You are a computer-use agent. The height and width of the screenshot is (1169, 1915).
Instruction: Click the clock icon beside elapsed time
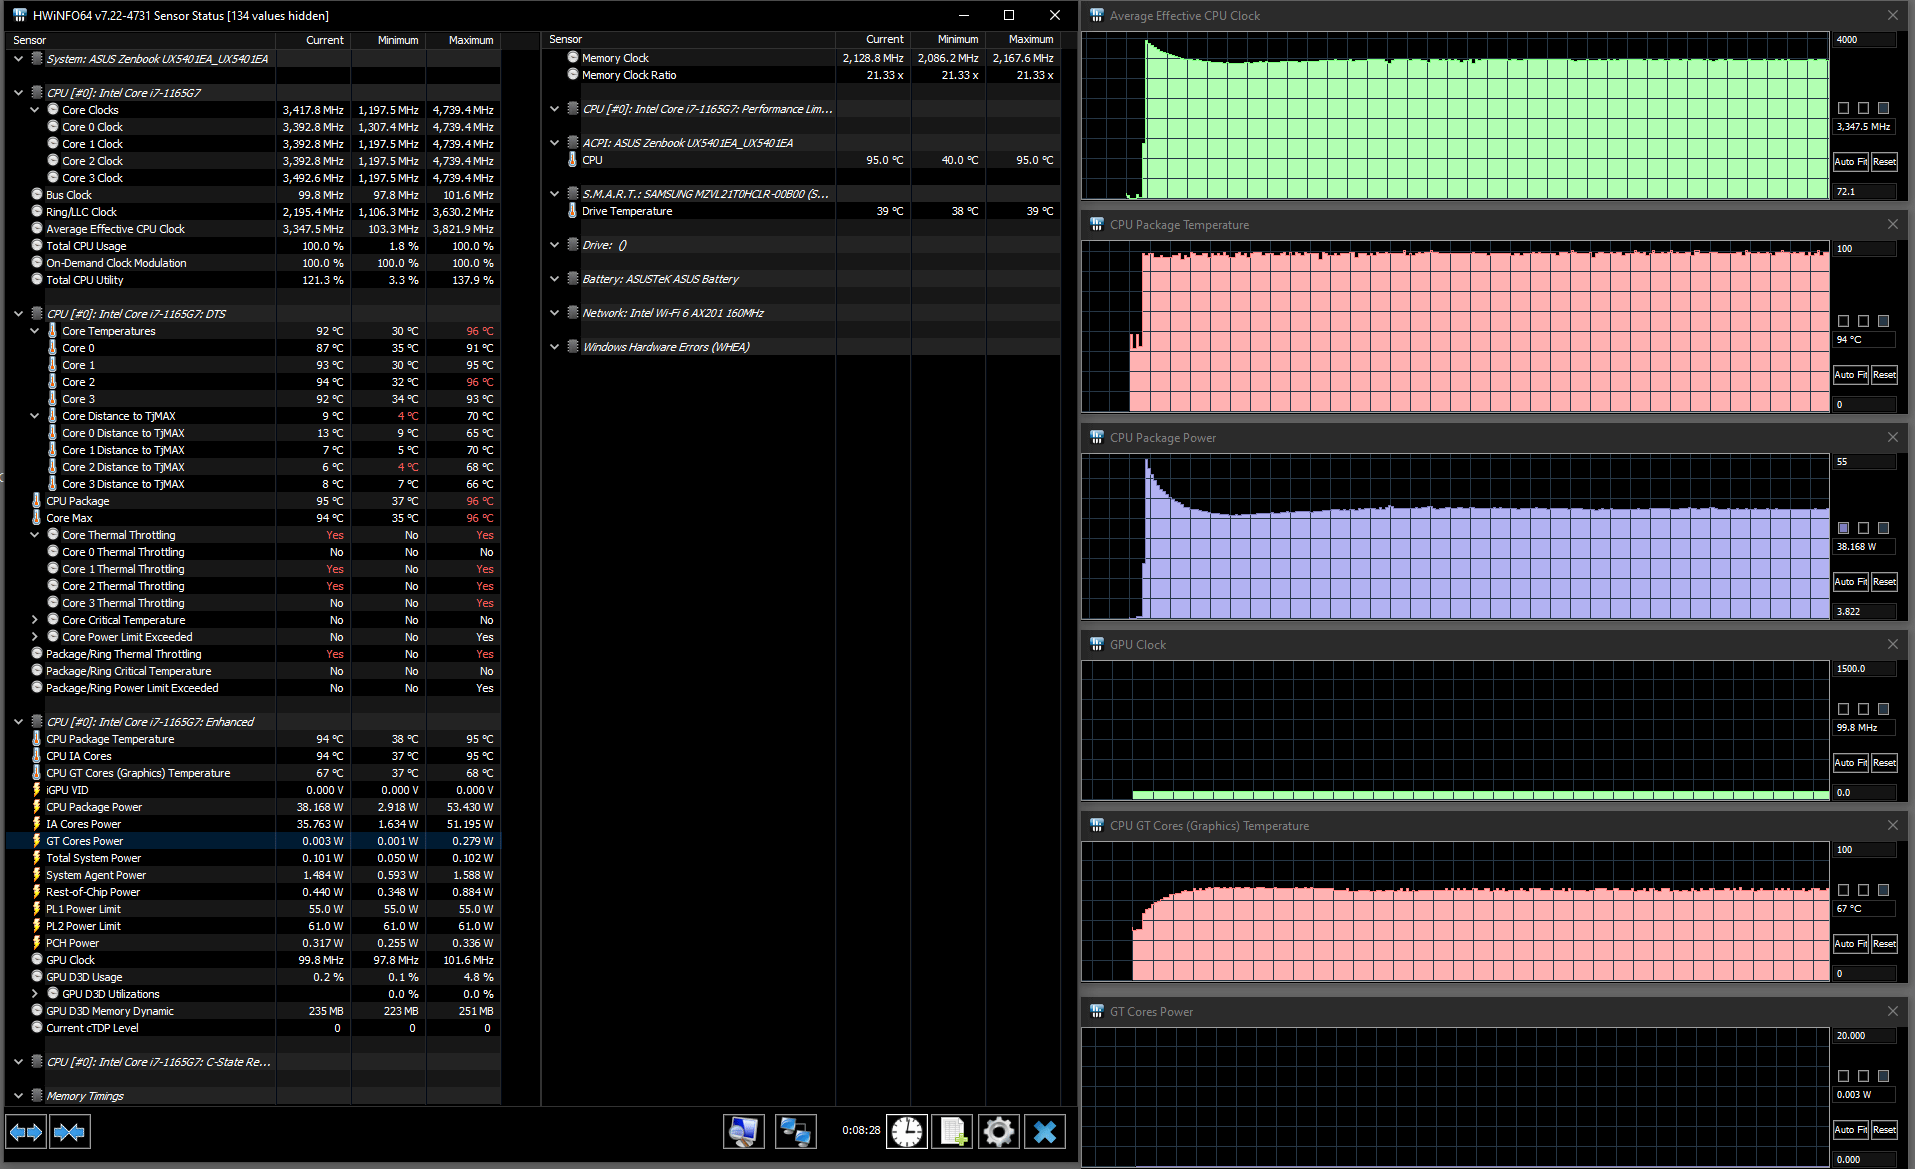907,1132
